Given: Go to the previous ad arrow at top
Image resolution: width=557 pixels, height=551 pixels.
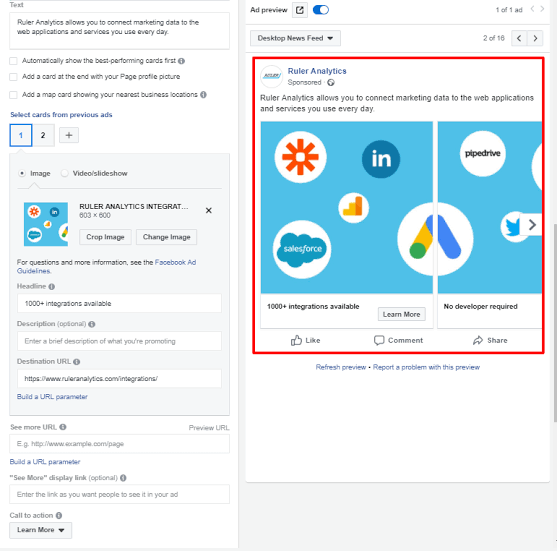Looking at the screenshot, I should point(532,9).
